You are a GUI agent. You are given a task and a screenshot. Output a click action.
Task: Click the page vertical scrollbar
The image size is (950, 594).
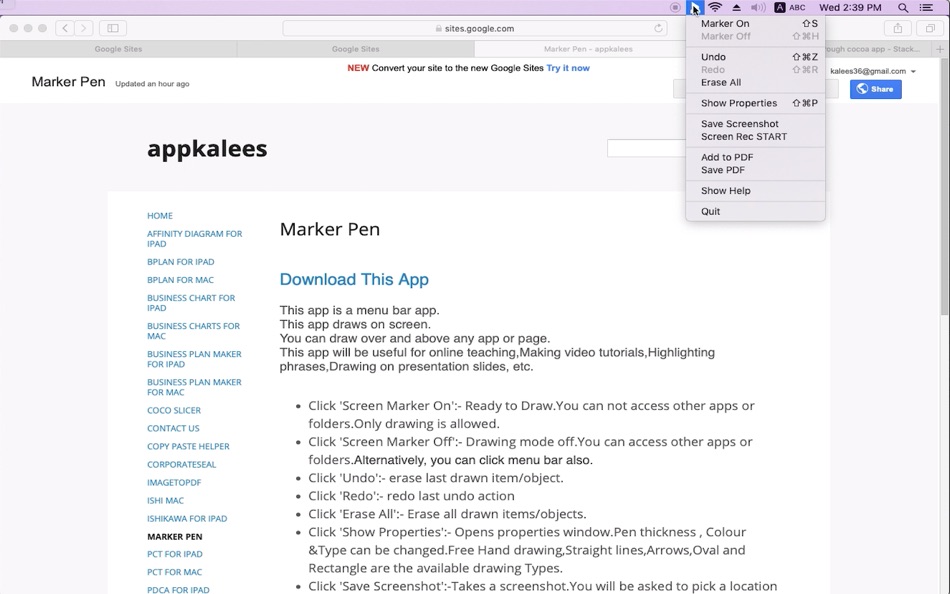(x=945, y=188)
